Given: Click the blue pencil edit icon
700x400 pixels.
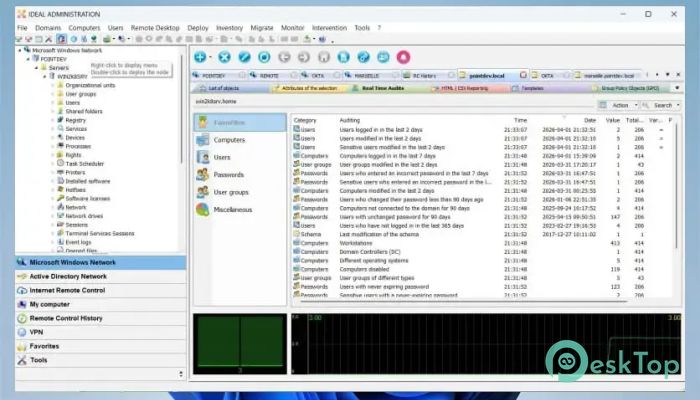Looking at the screenshot, I should (244, 57).
